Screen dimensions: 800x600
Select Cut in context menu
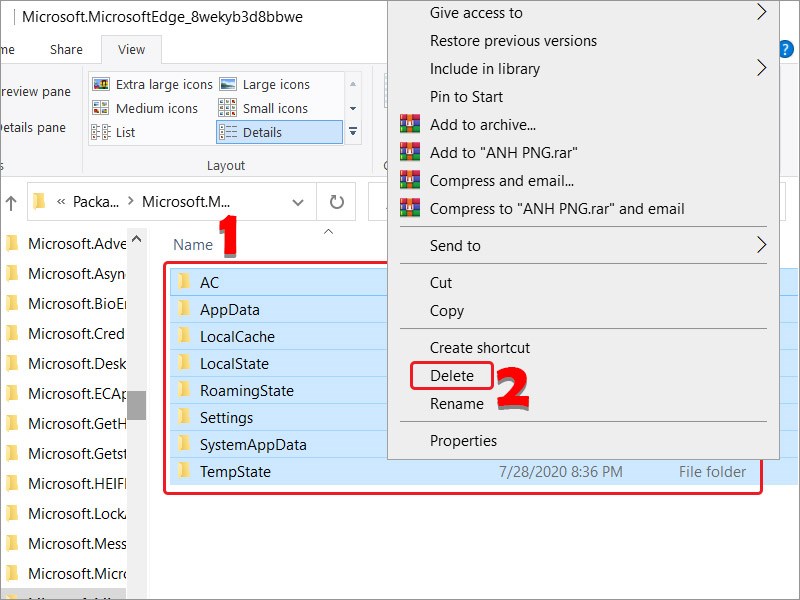tap(441, 283)
